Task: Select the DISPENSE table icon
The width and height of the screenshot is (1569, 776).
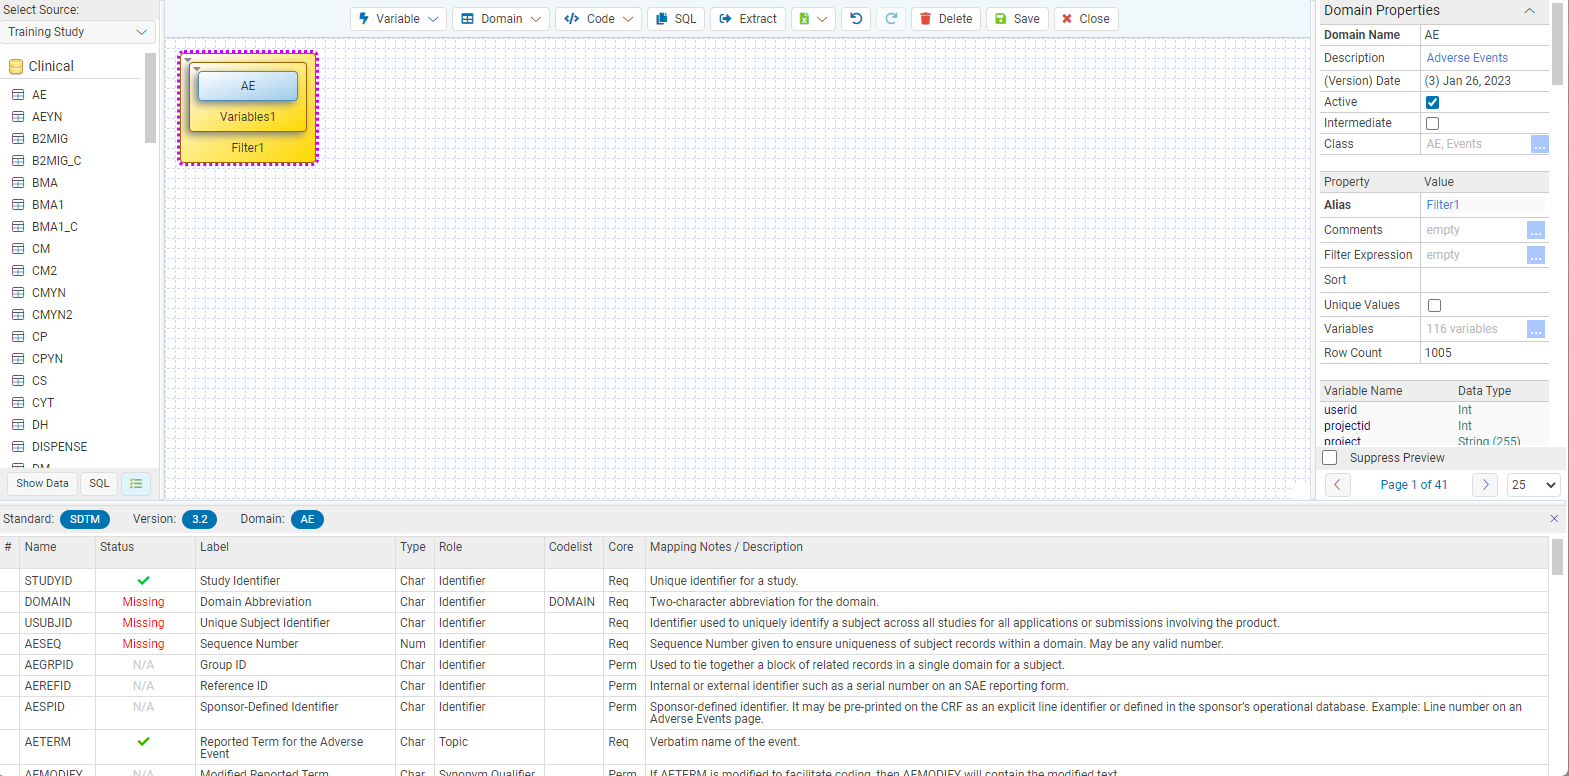Action: point(18,447)
